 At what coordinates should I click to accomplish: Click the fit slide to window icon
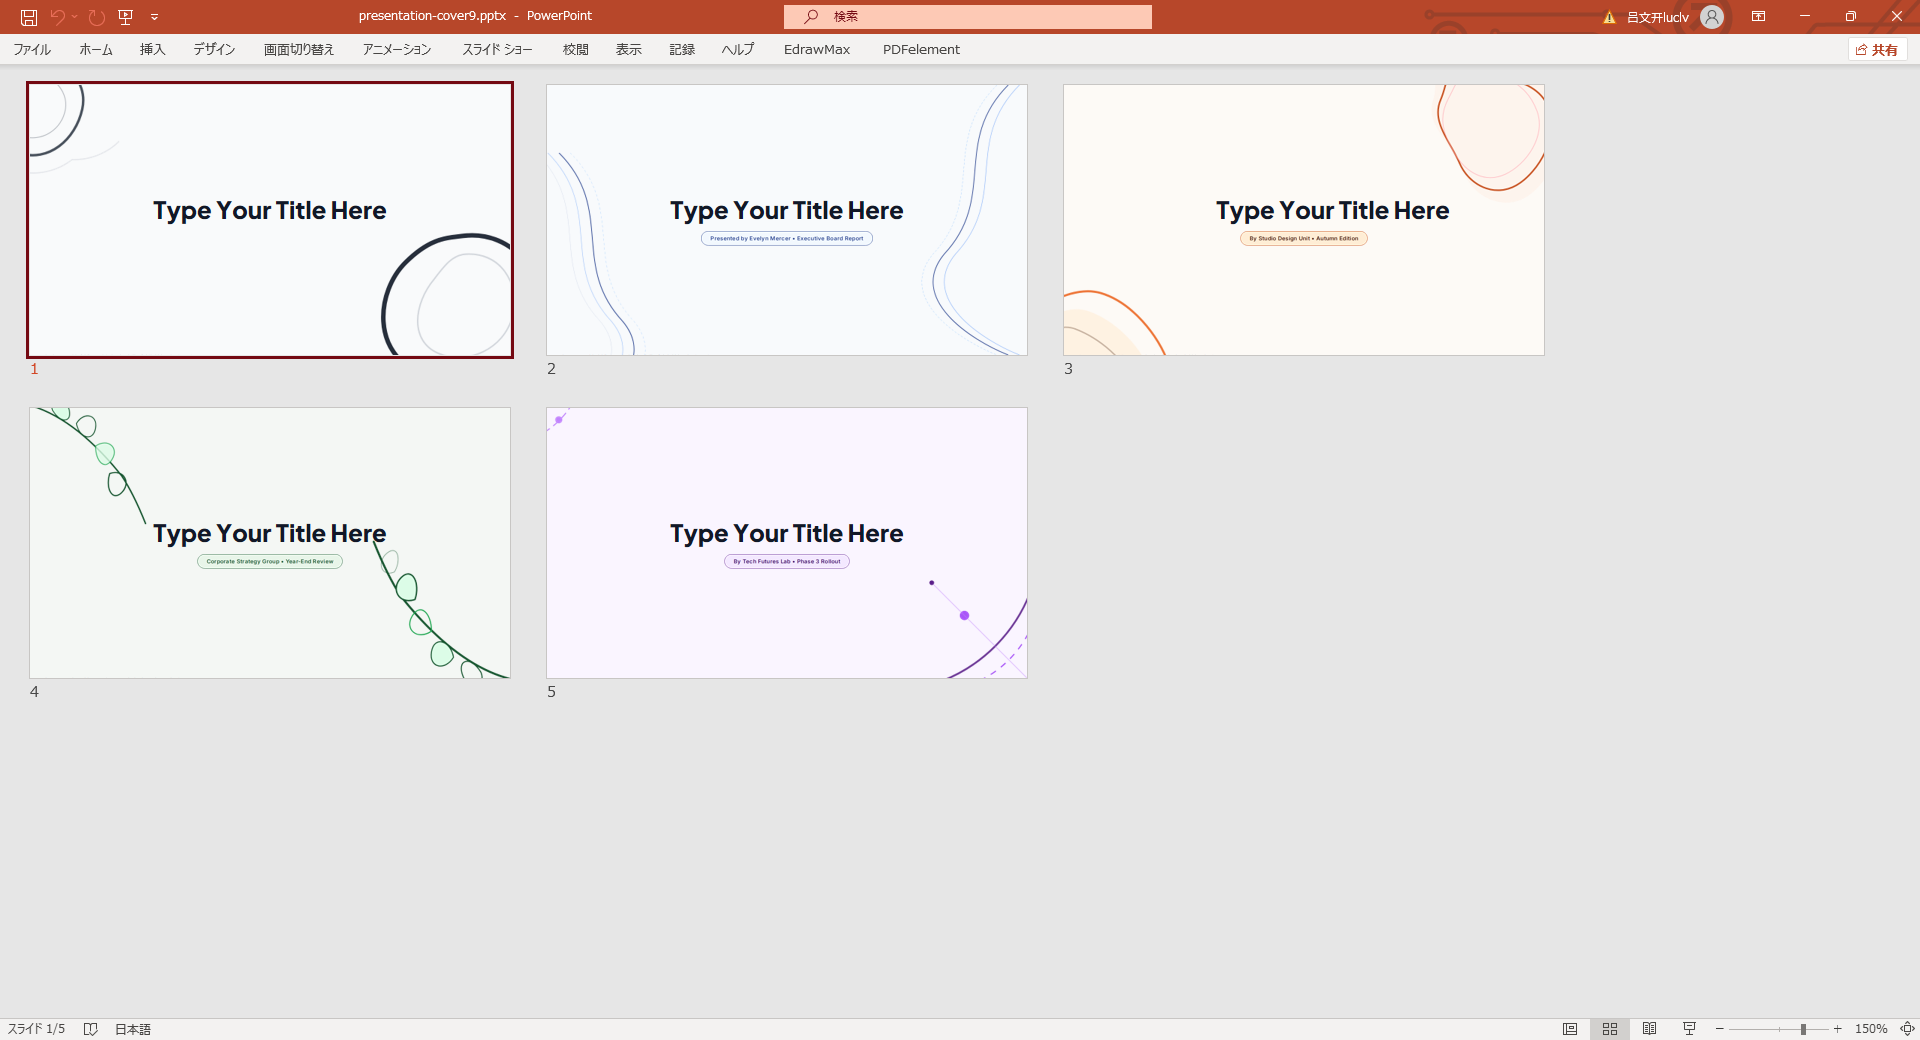pyautogui.click(x=1907, y=1029)
